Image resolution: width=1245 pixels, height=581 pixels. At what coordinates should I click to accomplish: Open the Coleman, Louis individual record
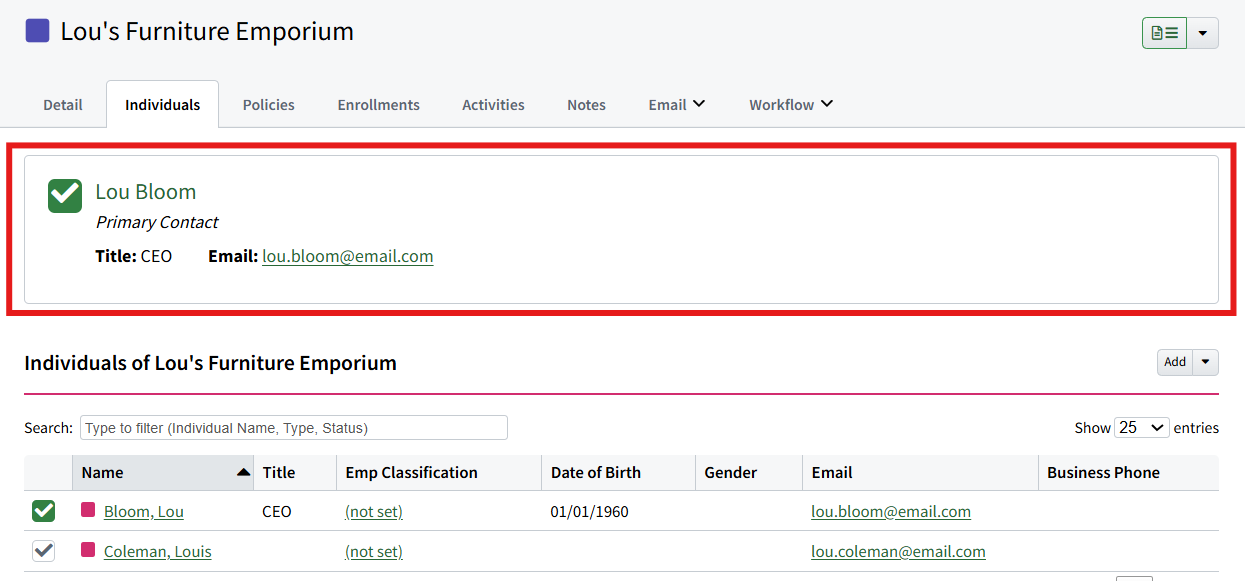coord(158,552)
